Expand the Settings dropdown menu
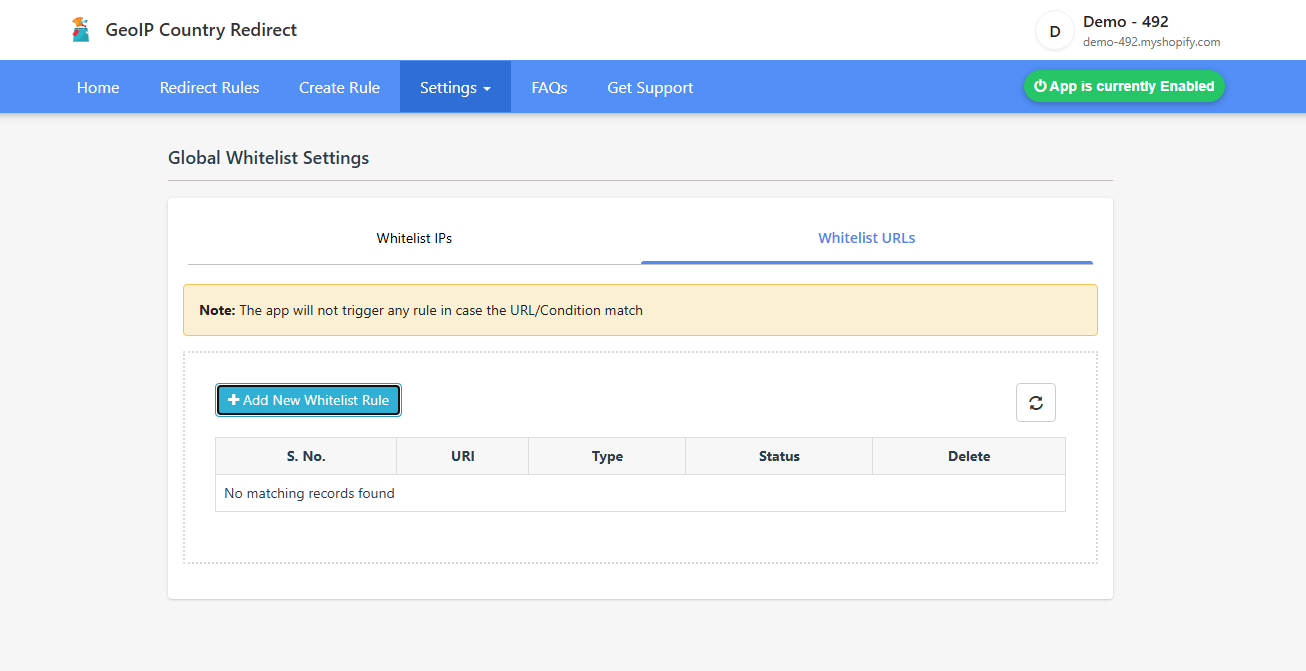 coord(455,88)
